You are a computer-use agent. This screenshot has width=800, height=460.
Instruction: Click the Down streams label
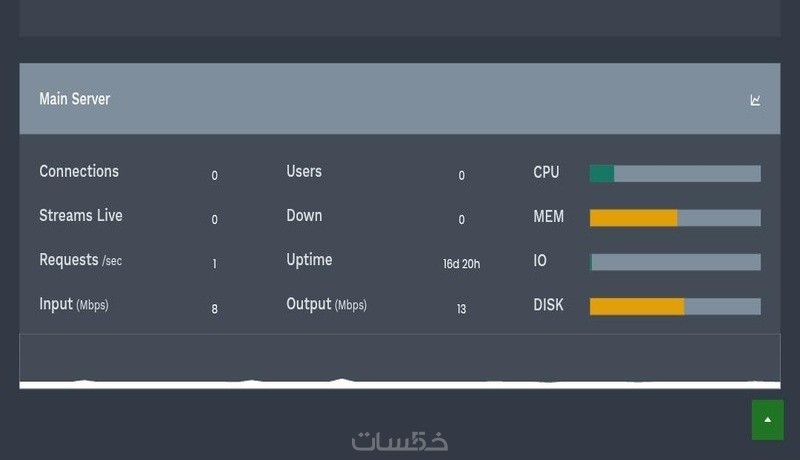pos(304,215)
